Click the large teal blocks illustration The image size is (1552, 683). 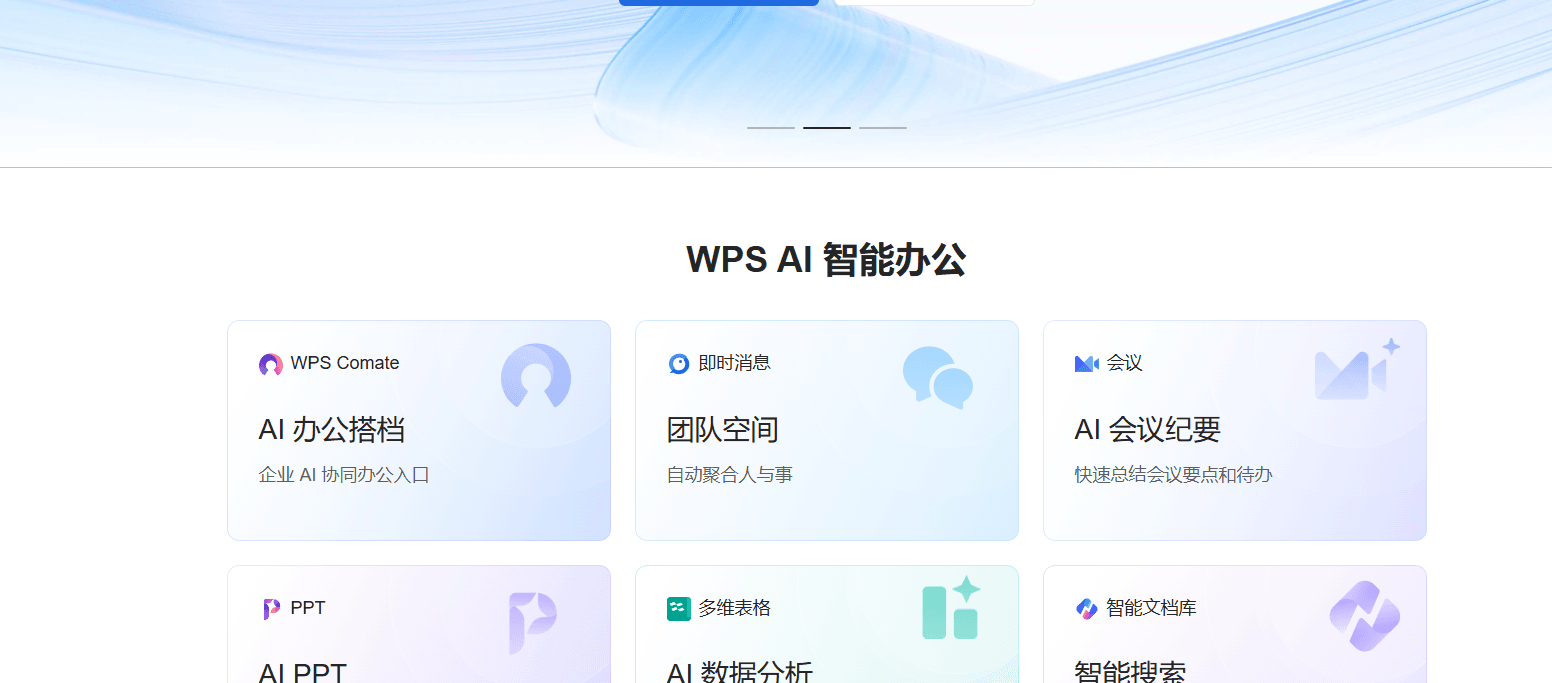pyautogui.click(x=951, y=608)
